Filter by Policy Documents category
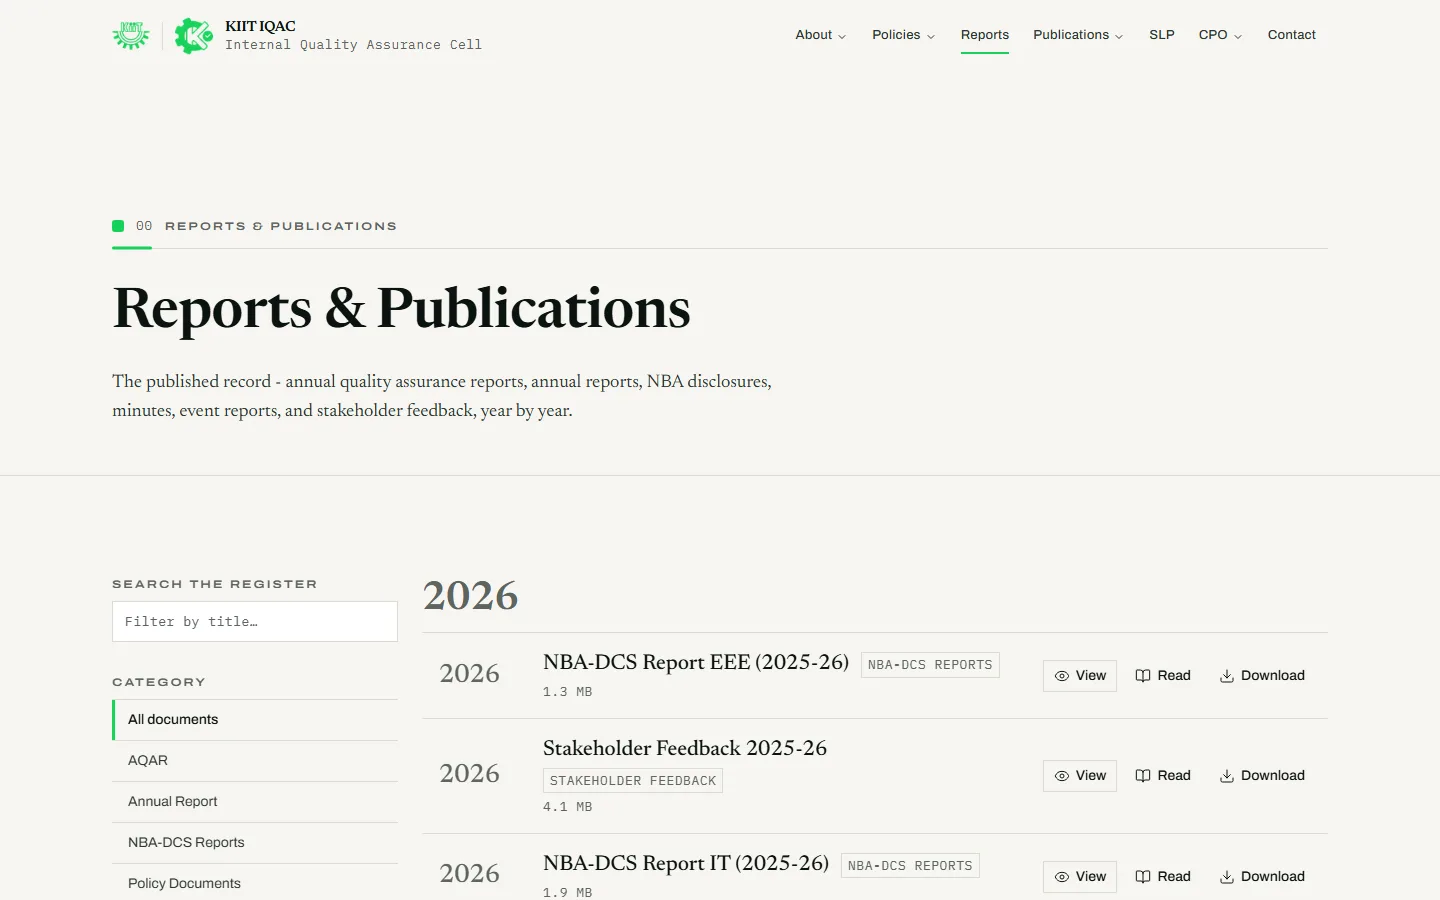 click(255, 884)
